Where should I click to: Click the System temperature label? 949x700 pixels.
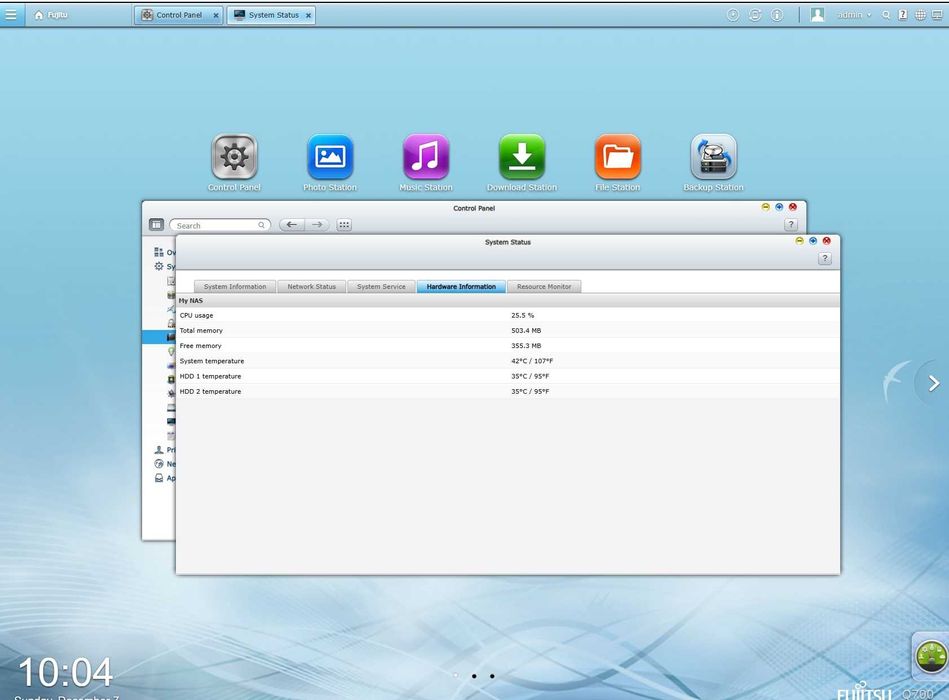[212, 361]
